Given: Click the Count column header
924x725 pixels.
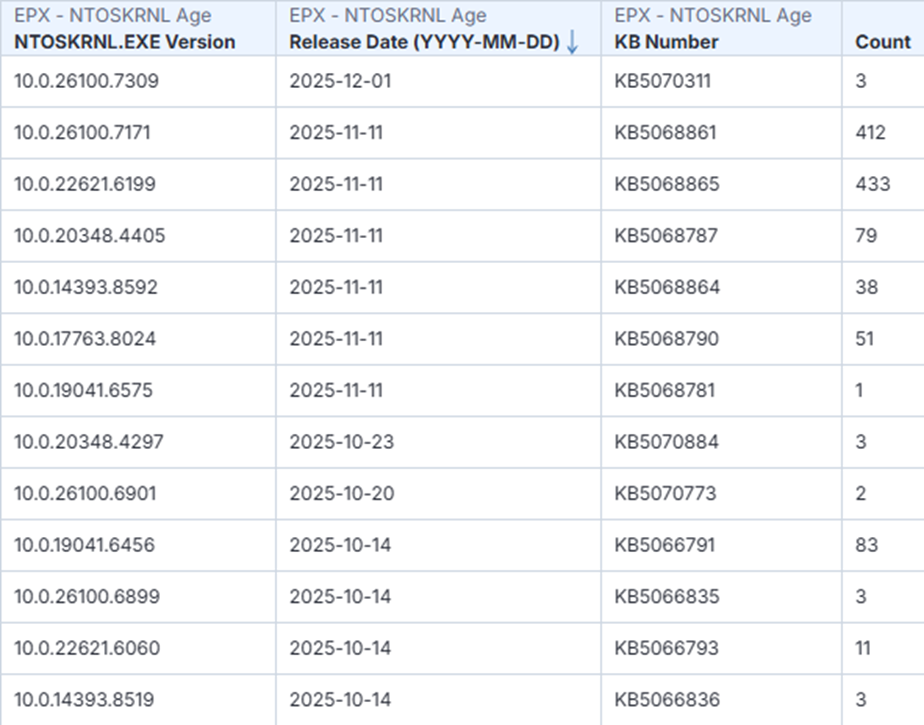Looking at the screenshot, I should (883, 42).
